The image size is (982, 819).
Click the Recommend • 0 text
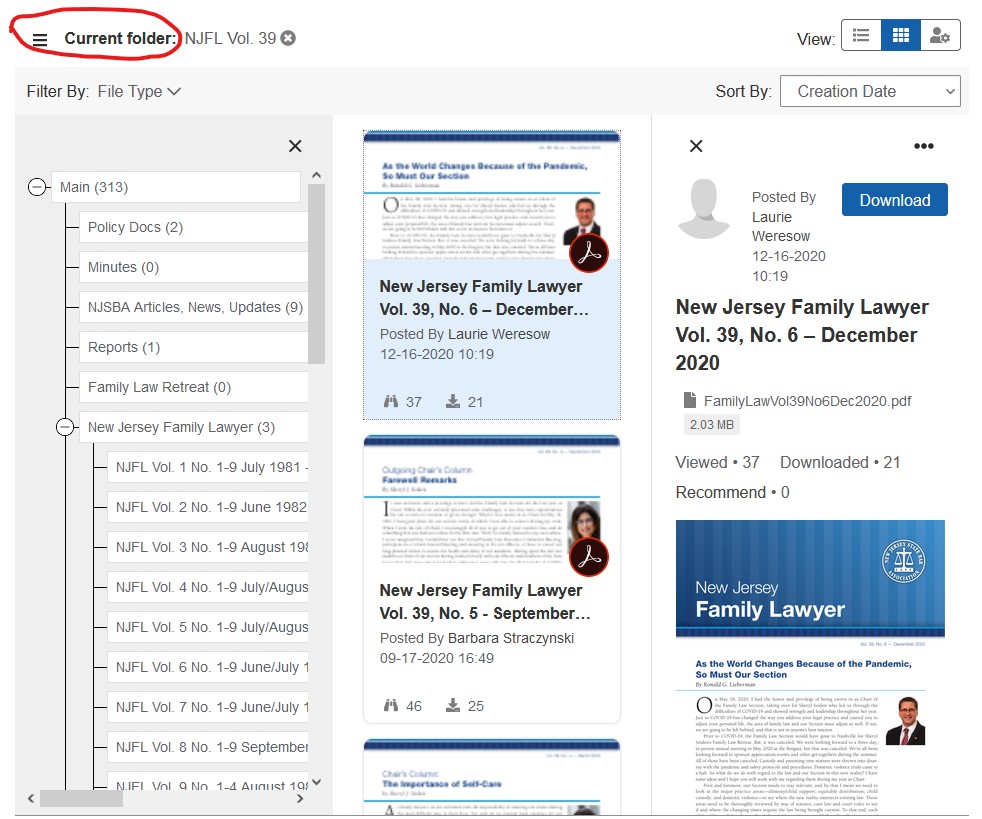pos(732,492)
